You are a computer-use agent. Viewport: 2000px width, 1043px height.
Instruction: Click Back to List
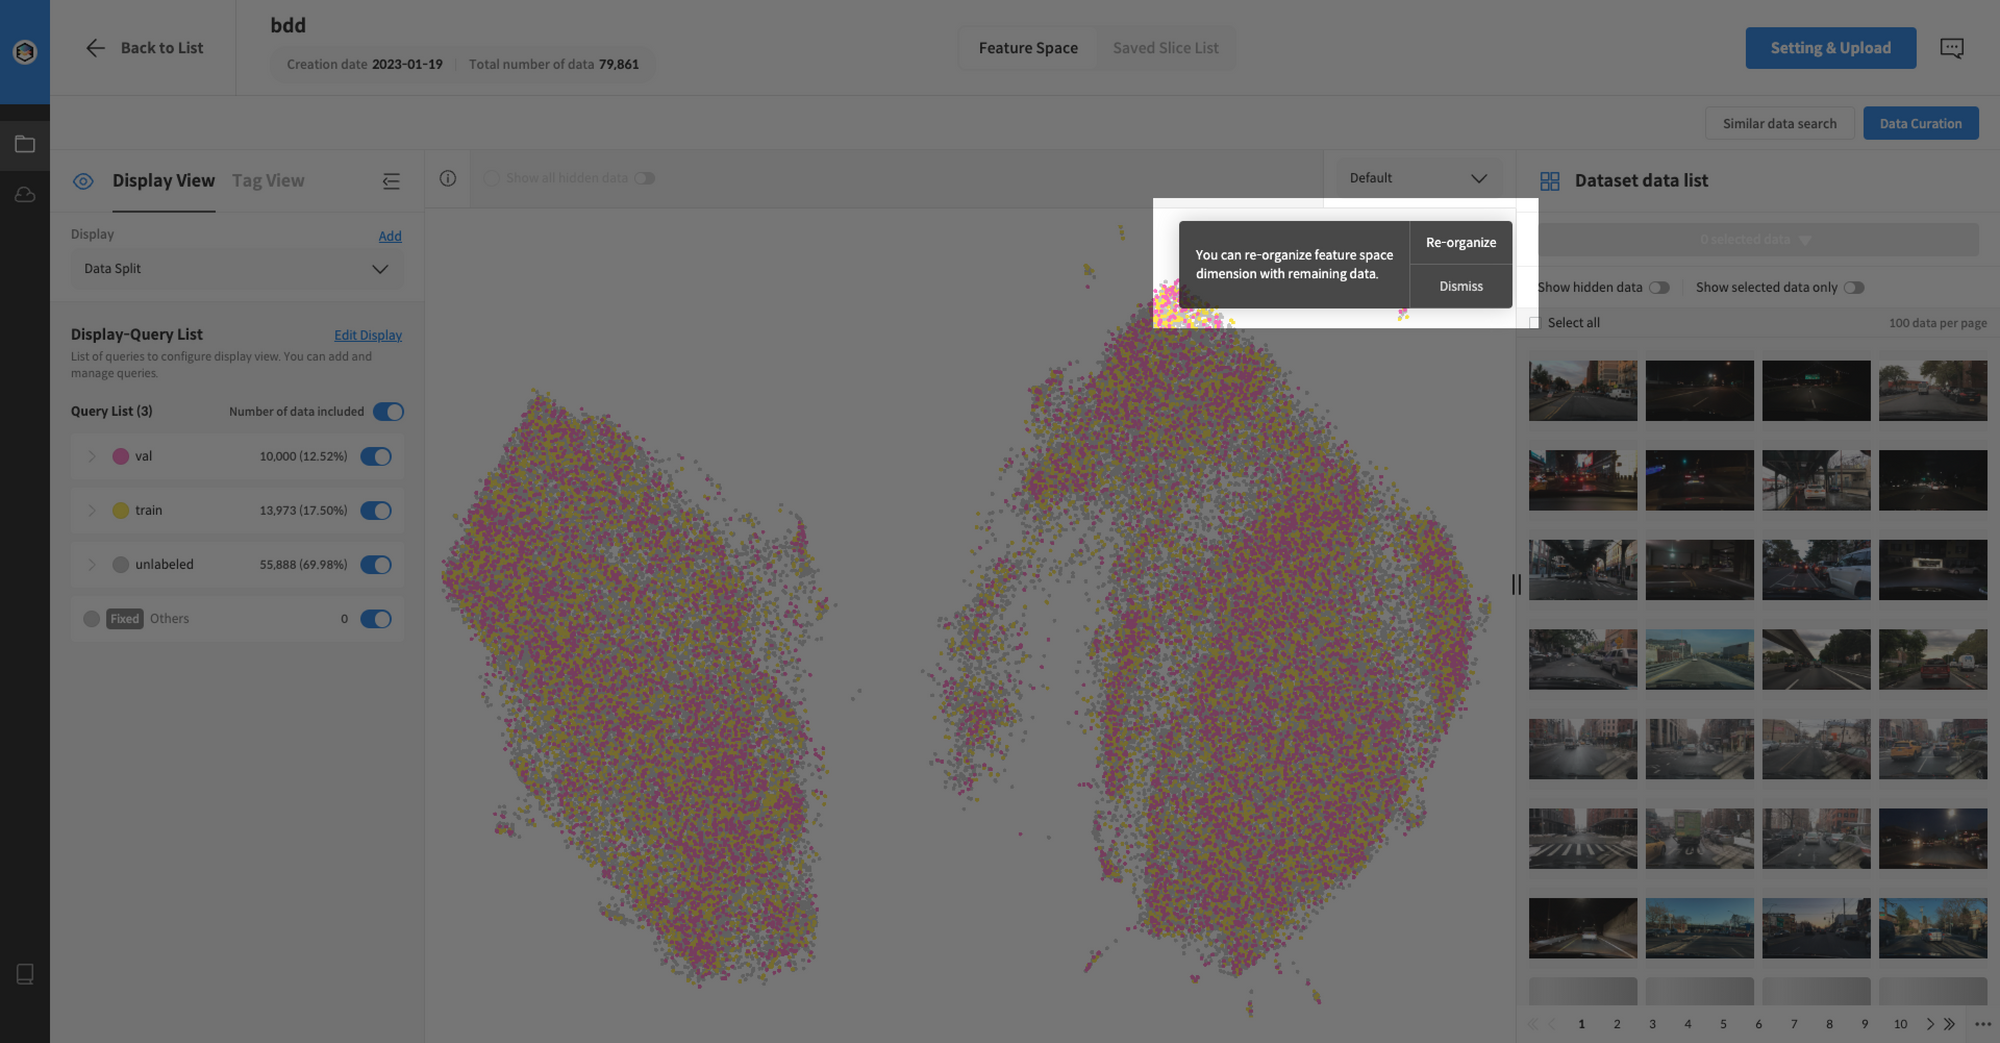coord(162,48)
